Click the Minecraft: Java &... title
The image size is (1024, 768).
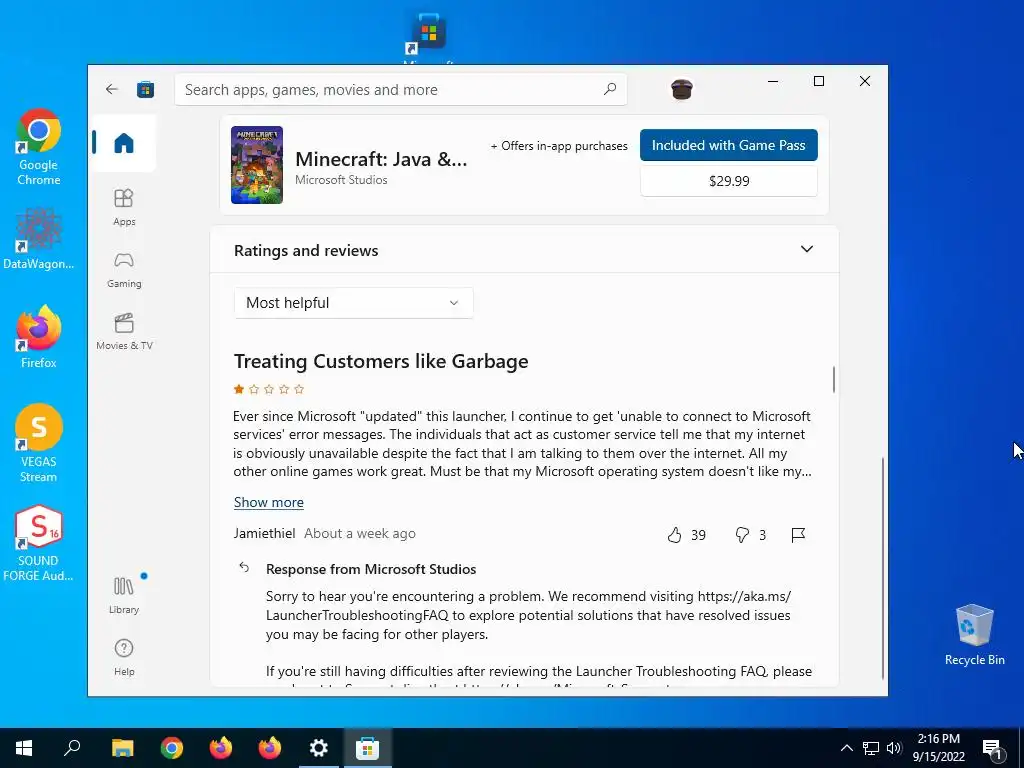(381, 159)
